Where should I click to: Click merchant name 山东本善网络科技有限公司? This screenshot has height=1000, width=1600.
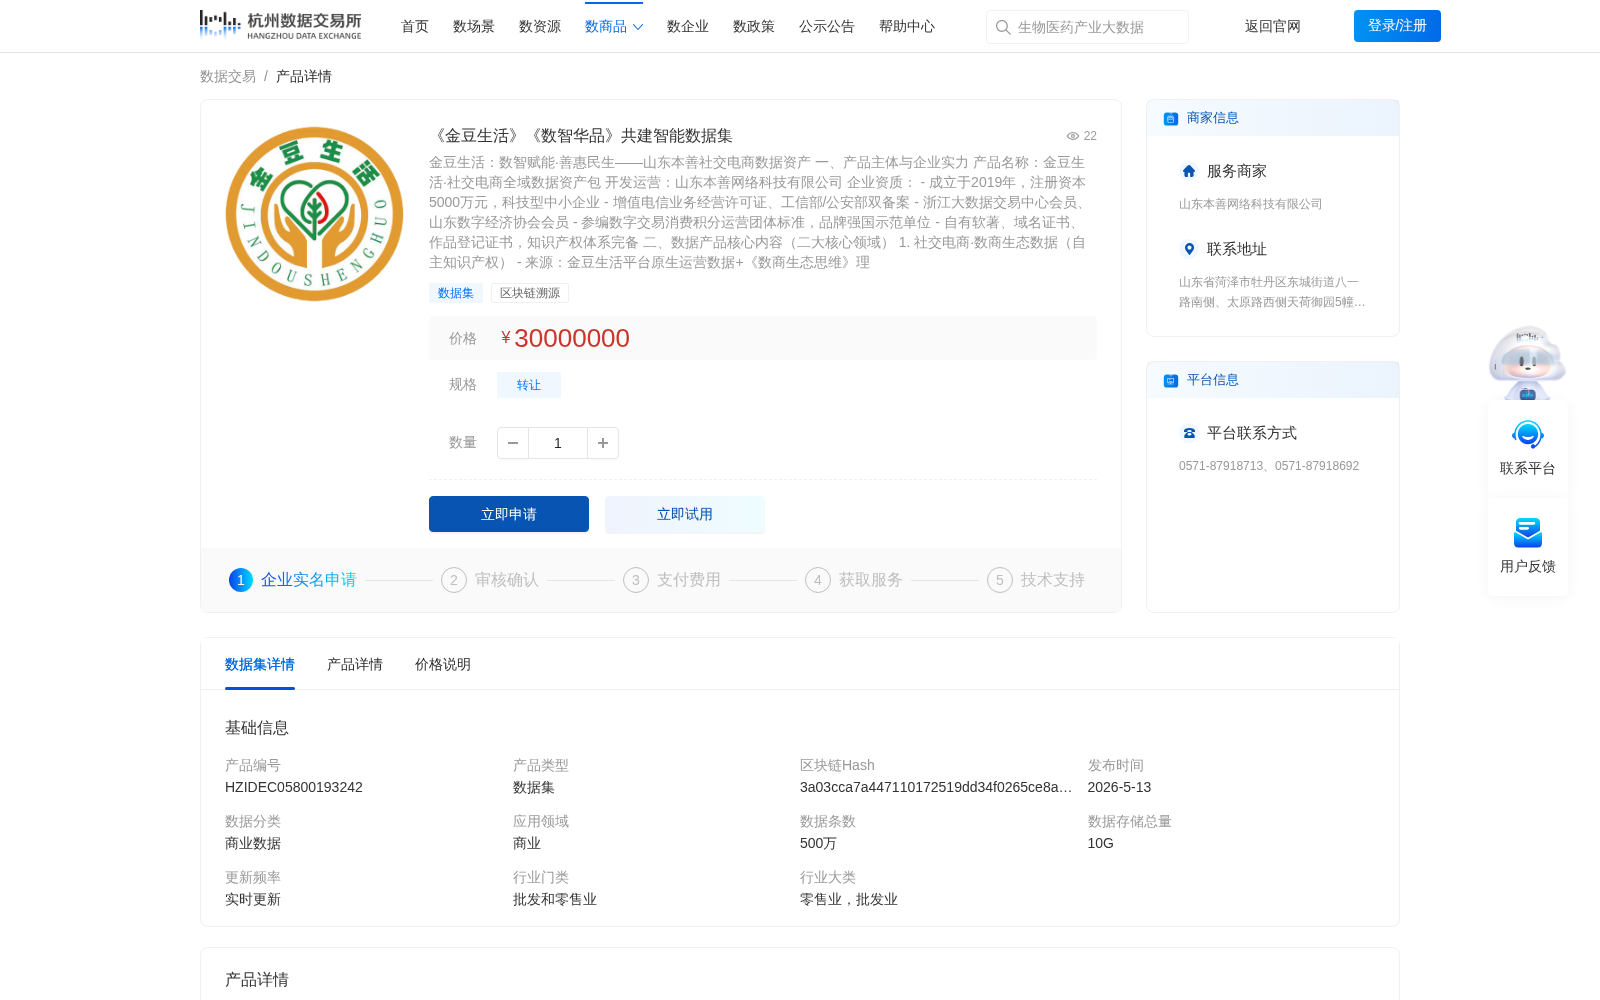(1251, 204)
